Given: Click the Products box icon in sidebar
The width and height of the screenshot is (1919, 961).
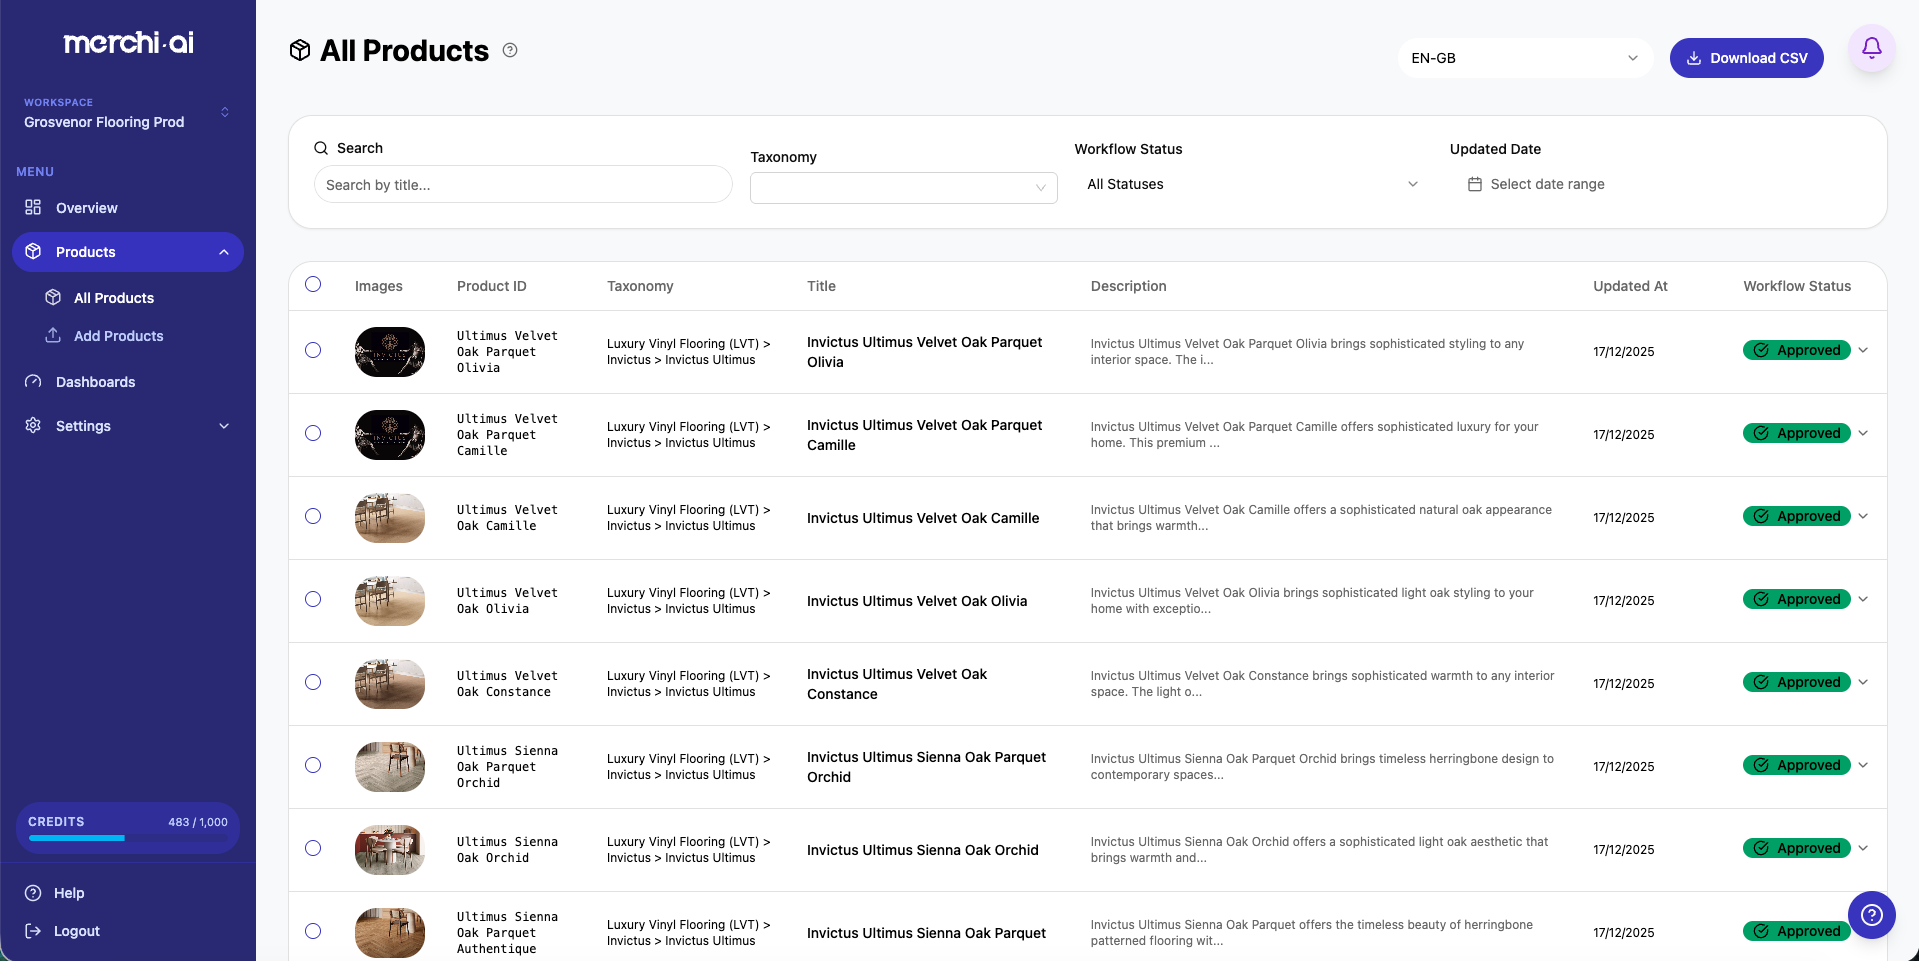Looking at the screenshot, I should point(32,251).
